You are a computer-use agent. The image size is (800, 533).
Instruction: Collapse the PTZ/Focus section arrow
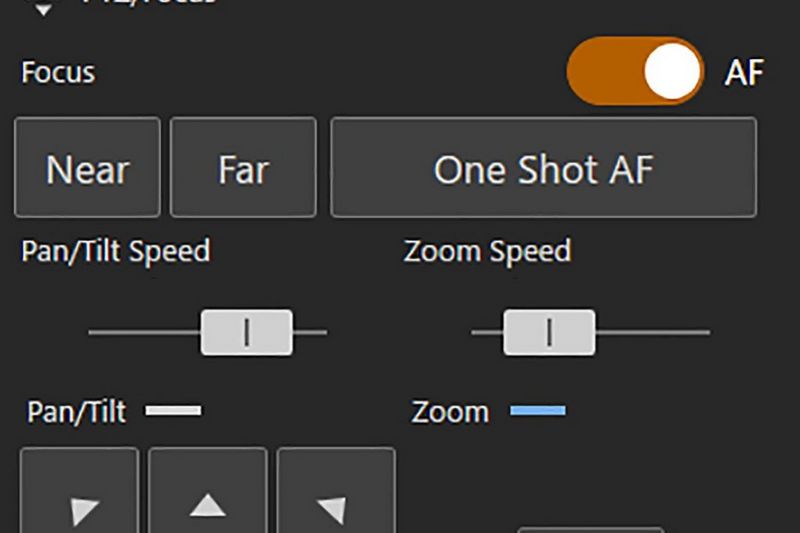44,8
